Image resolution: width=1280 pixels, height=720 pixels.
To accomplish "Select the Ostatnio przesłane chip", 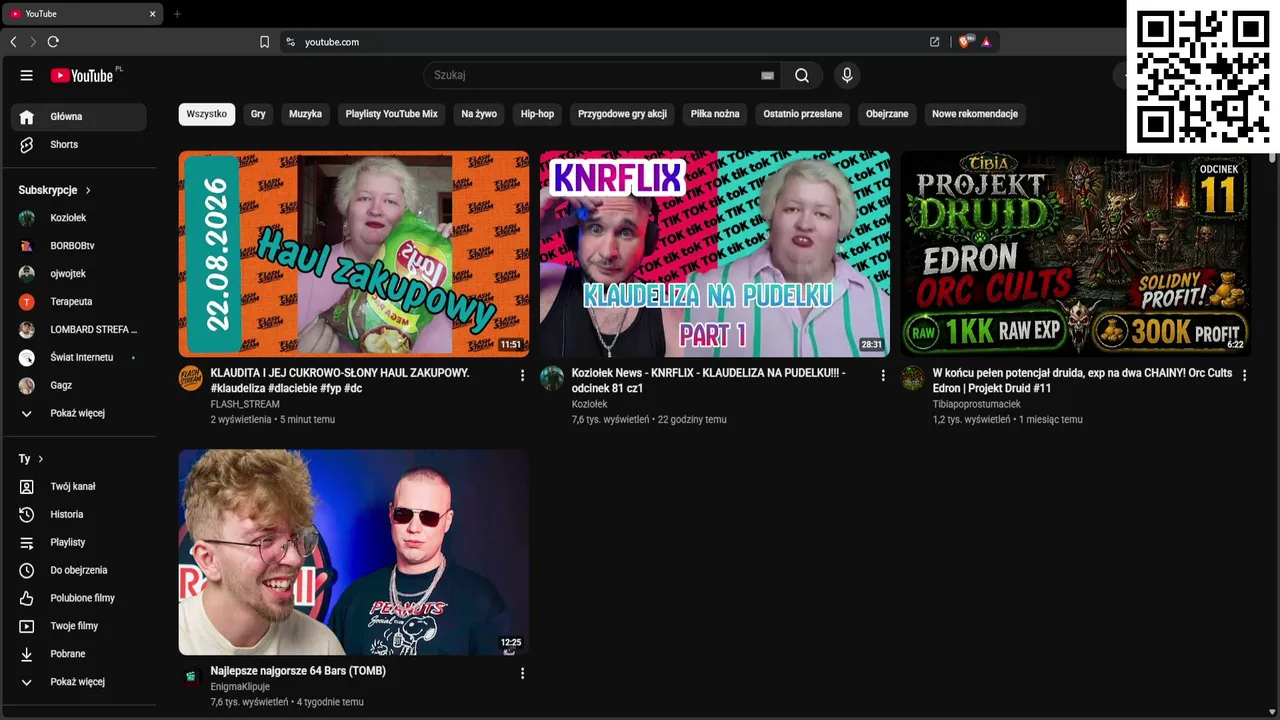I will (x=803, y=114).
